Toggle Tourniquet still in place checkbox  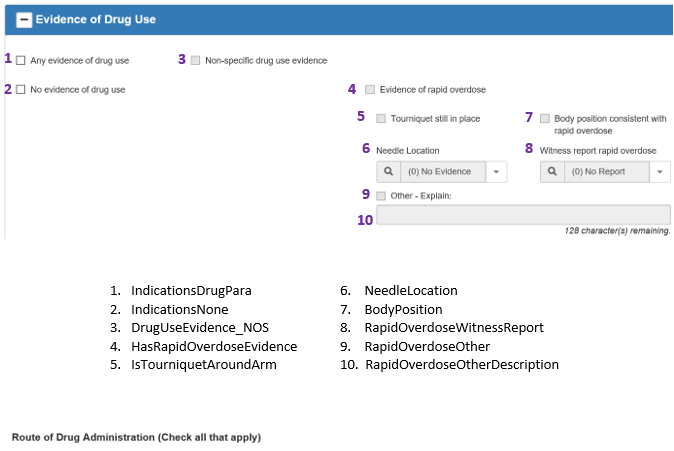point(381,118)
